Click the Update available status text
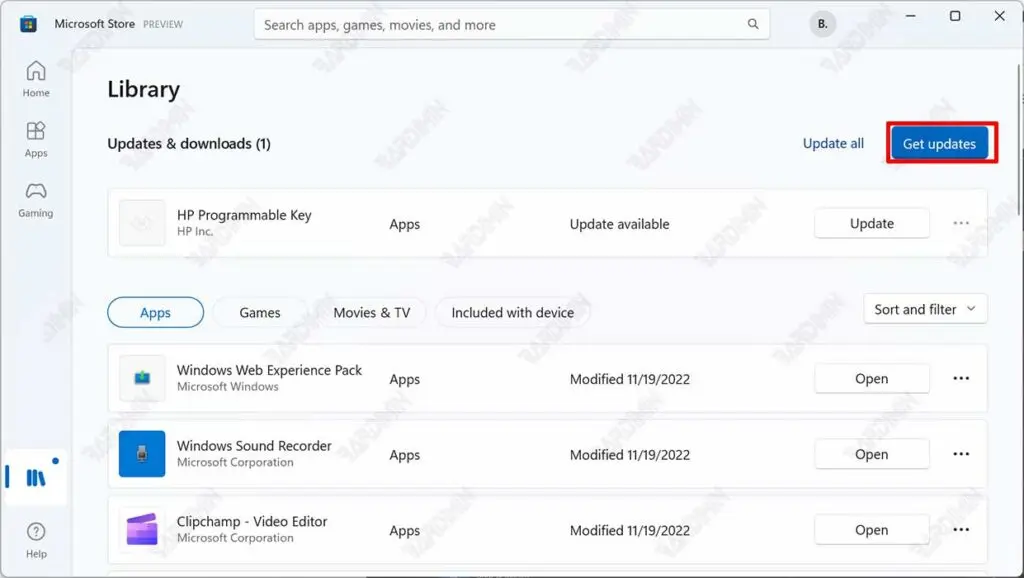This screenshot has height=578, width=1024. coord(620,224)
